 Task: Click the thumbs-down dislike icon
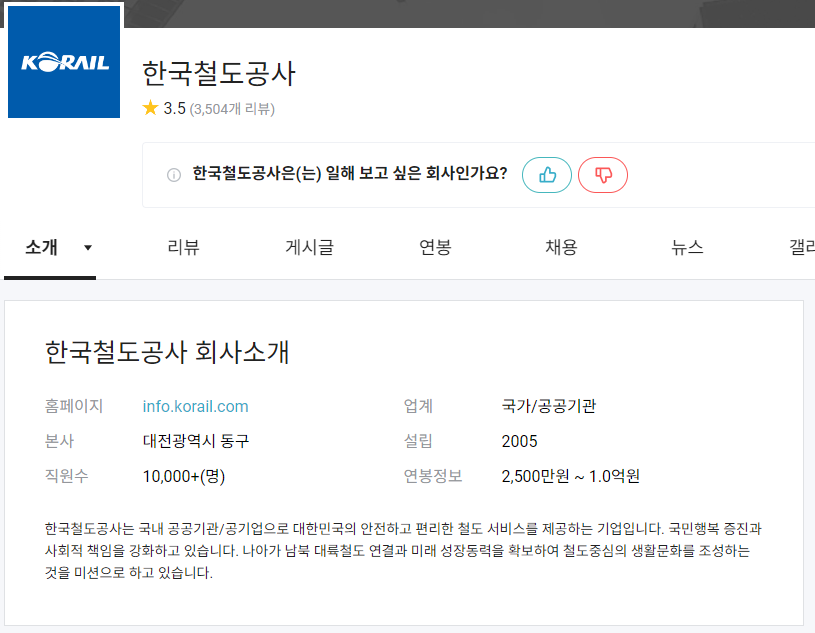[x=603, y=175]
